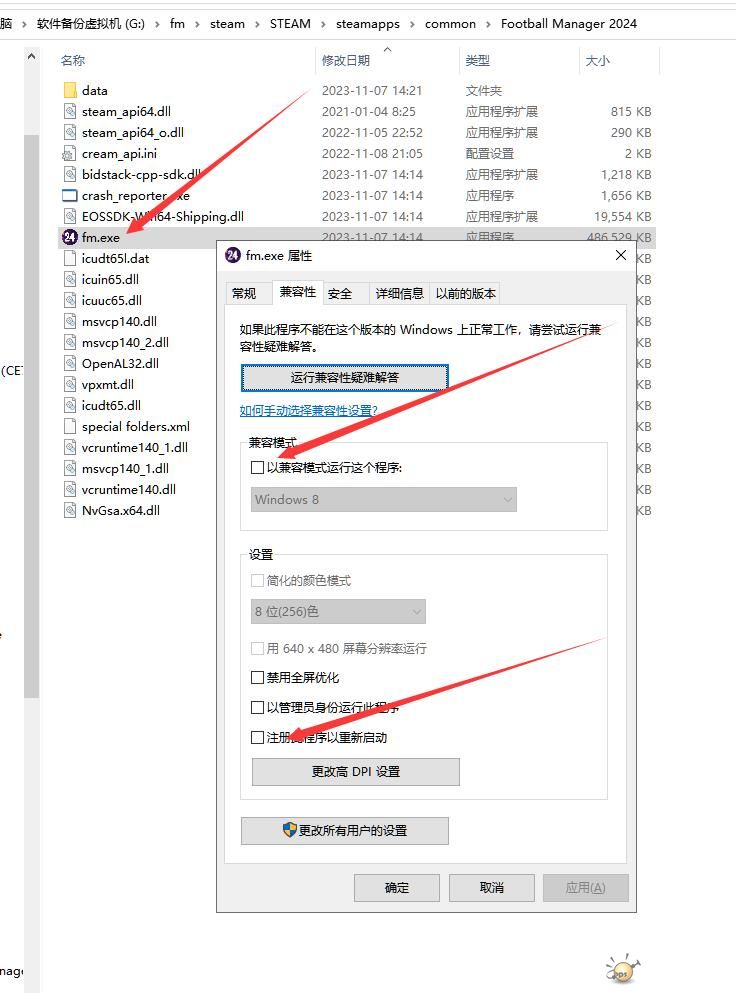Select the data folder icon

[70, 91]
